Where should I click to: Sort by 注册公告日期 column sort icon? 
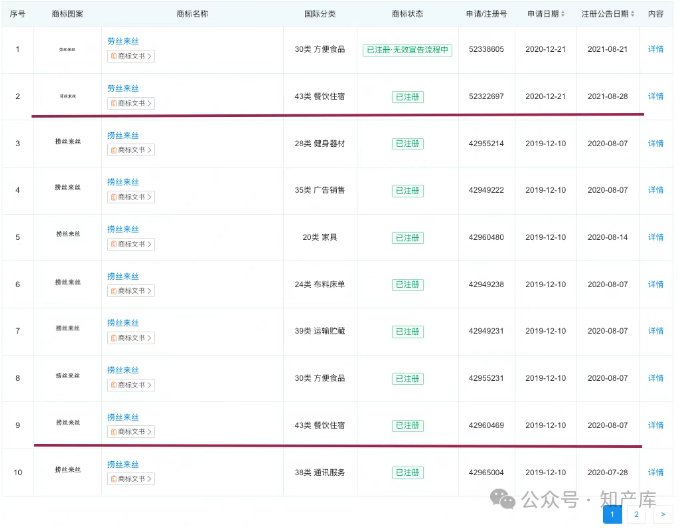coord(632,14)
